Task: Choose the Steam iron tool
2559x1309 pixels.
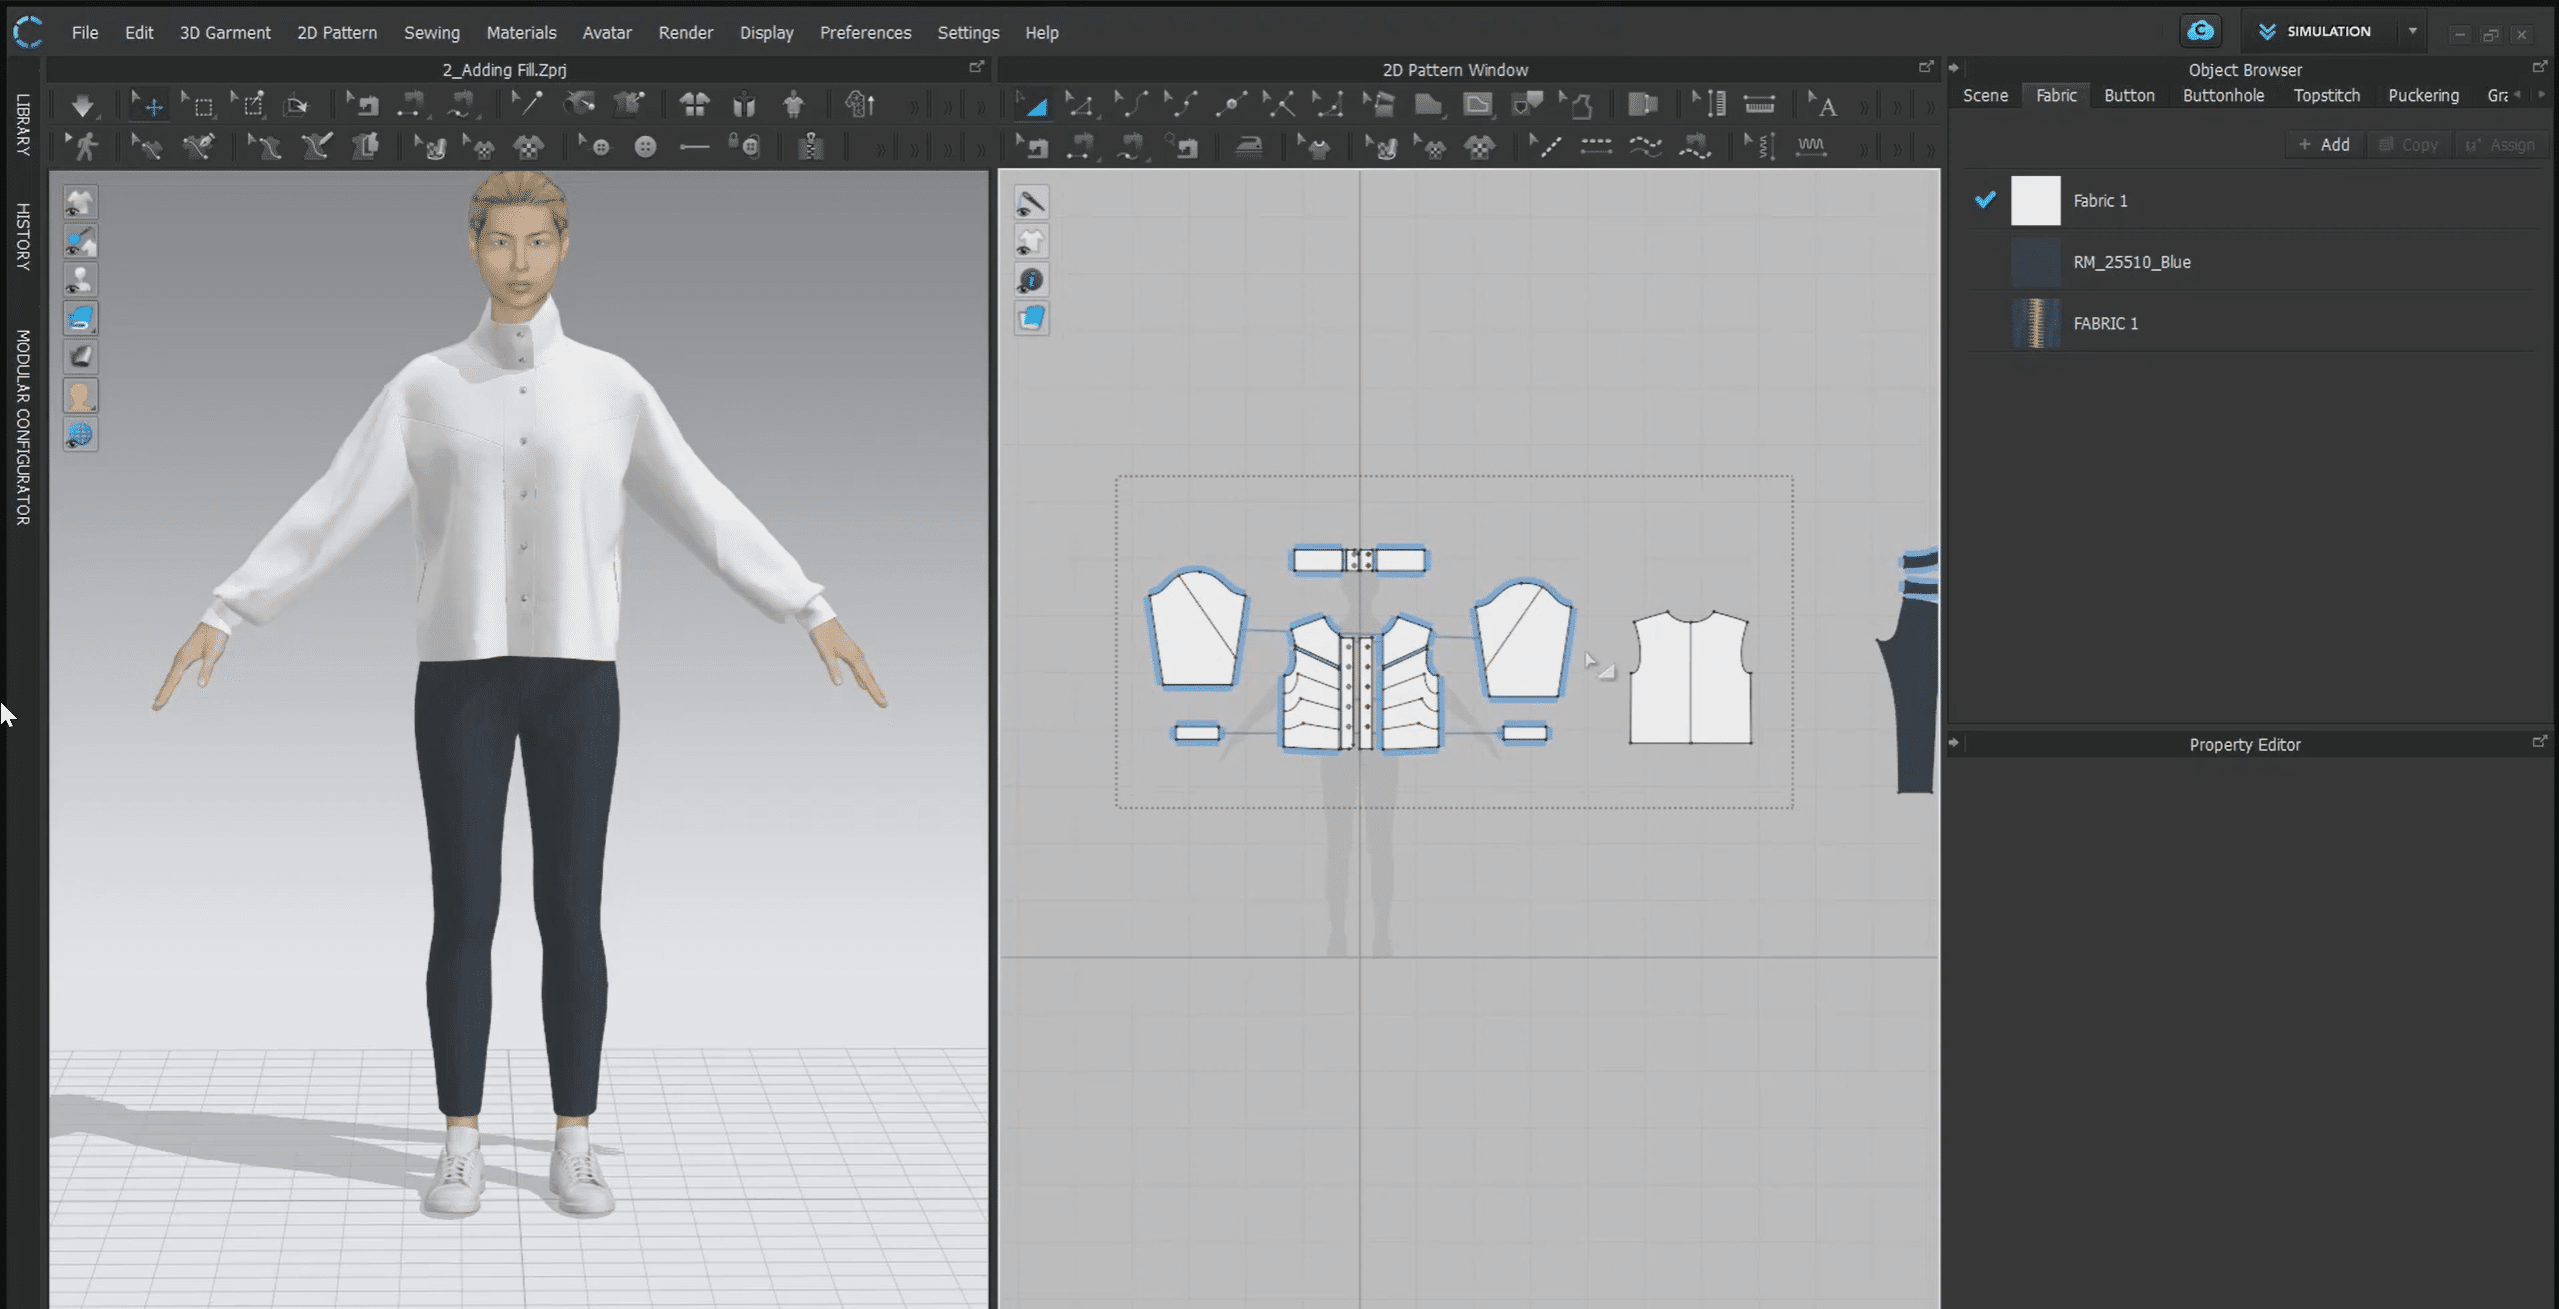Action: (1248, 147)
